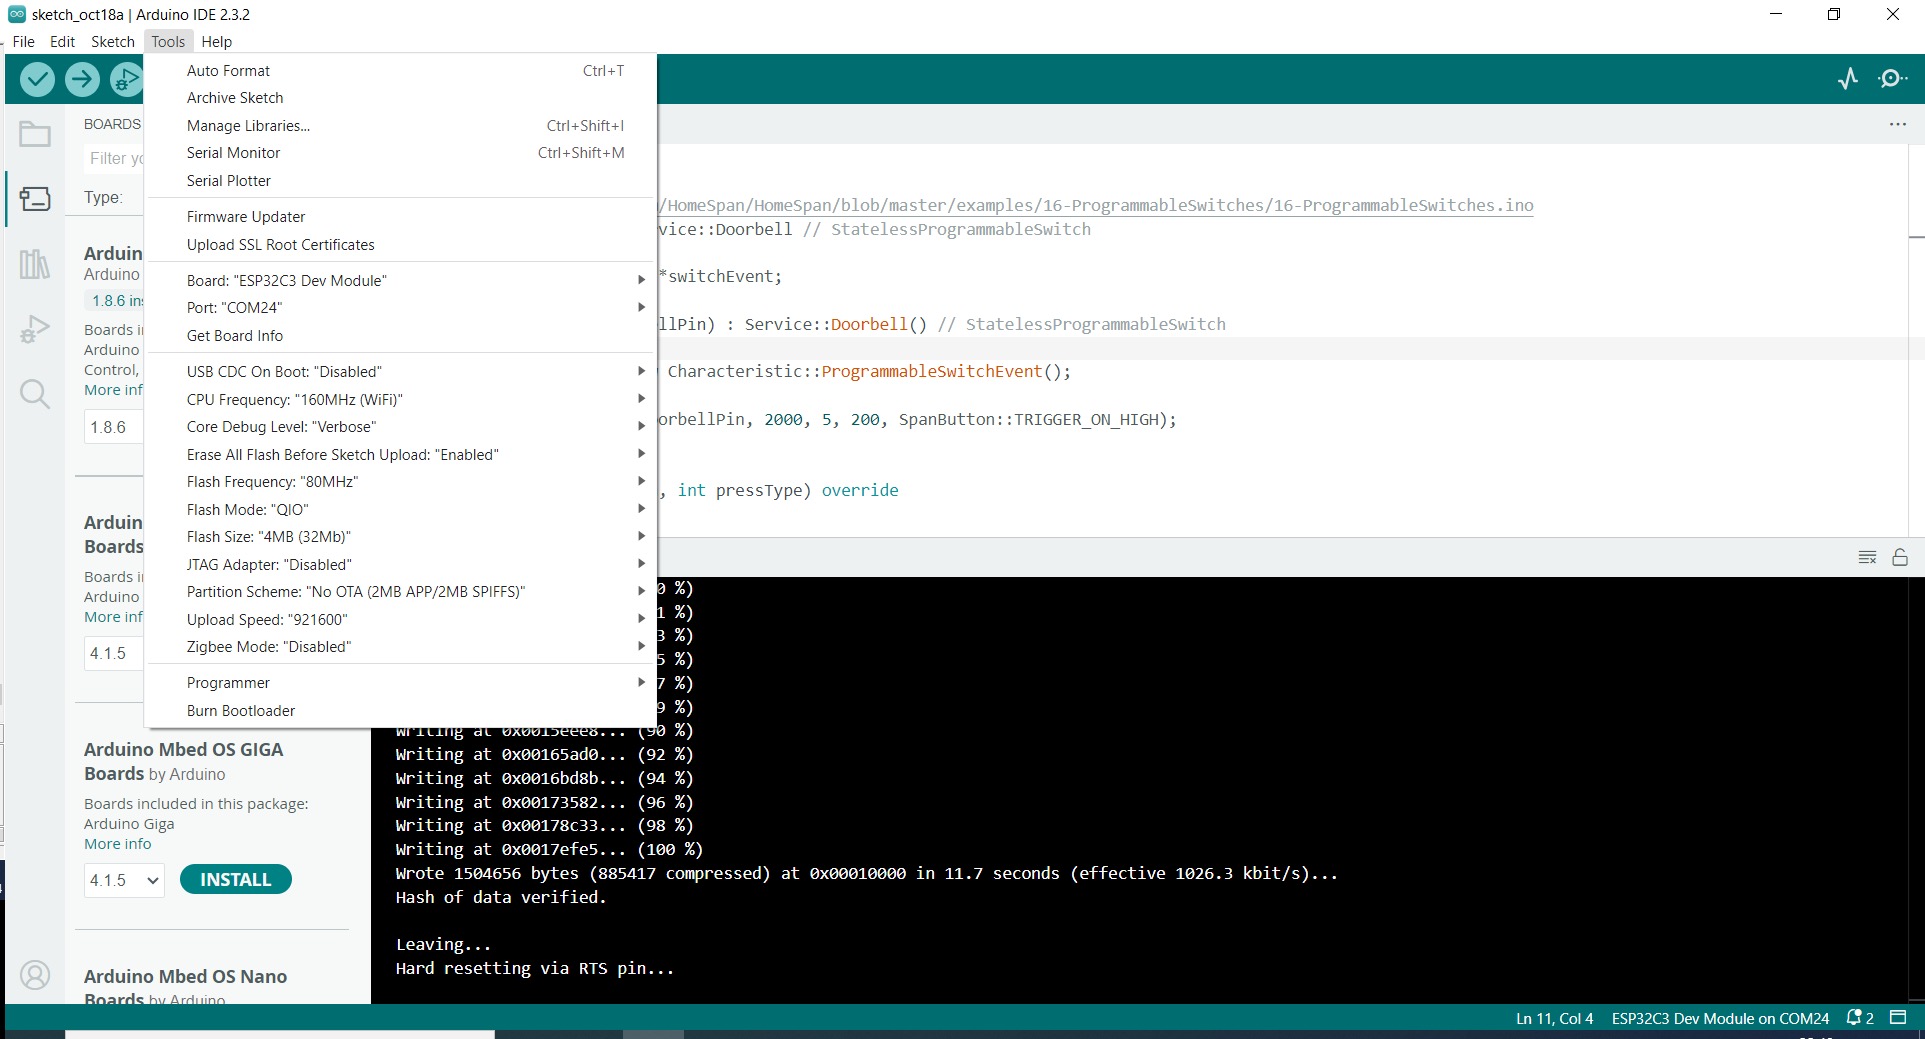Close the open Tools menu
This screenshot has height=1039, width=1925.
point(168,42)
